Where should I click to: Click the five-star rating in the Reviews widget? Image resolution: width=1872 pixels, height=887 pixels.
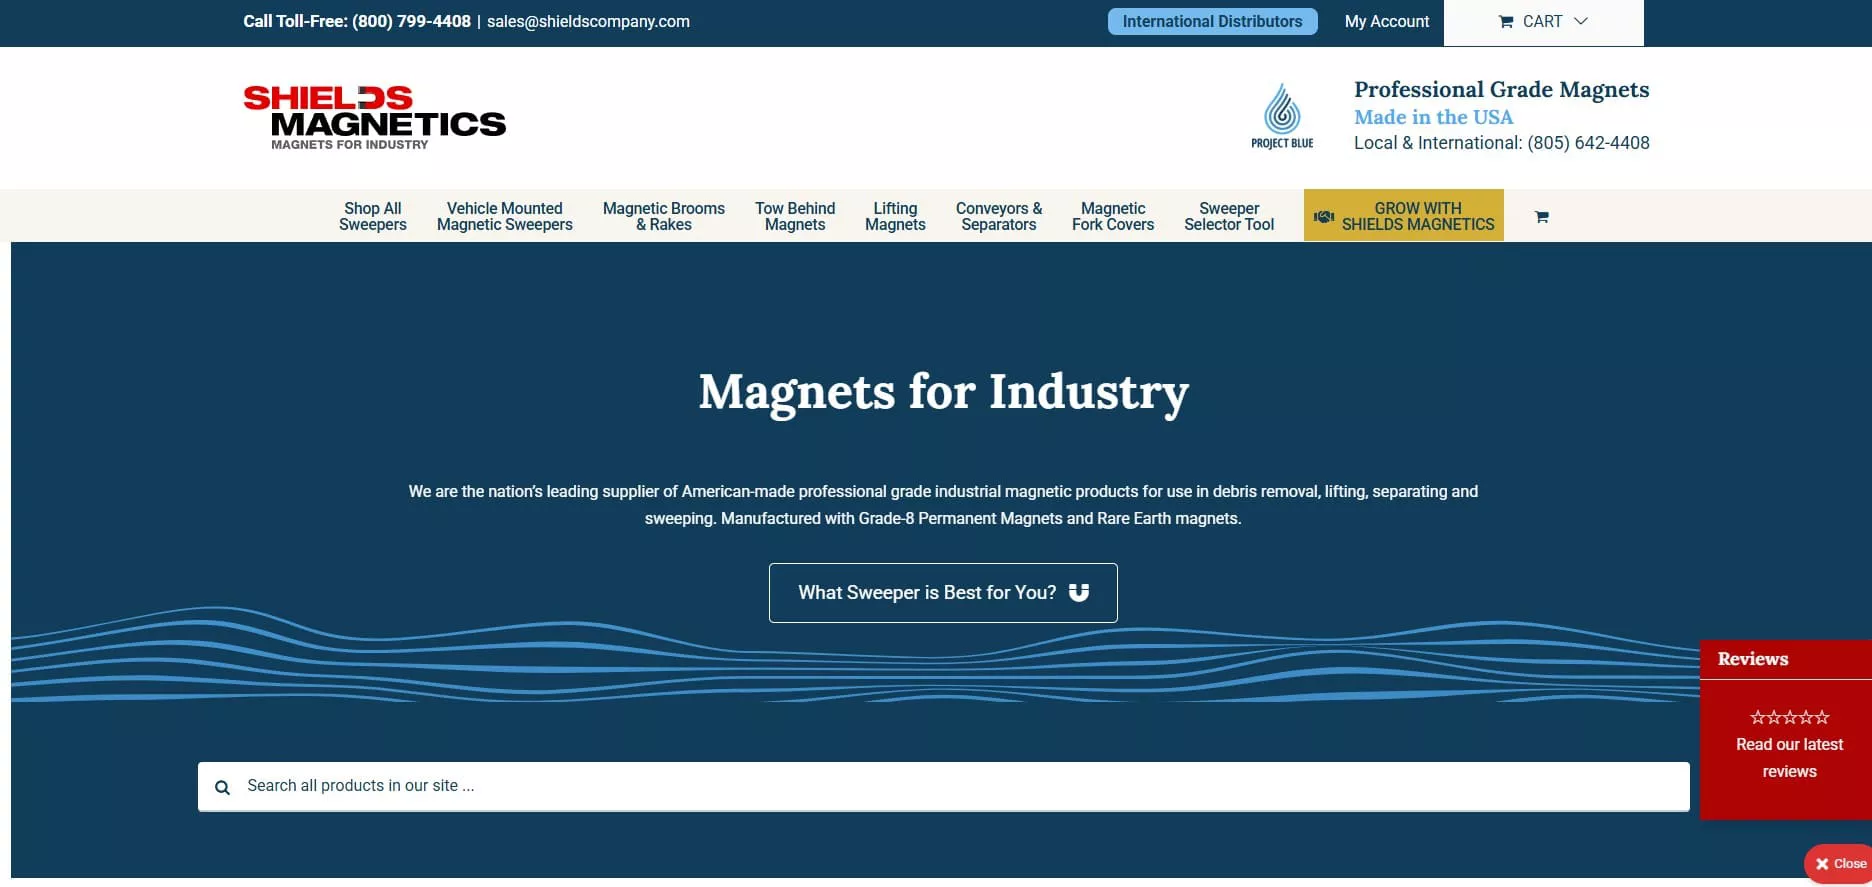pos(1789,717)
